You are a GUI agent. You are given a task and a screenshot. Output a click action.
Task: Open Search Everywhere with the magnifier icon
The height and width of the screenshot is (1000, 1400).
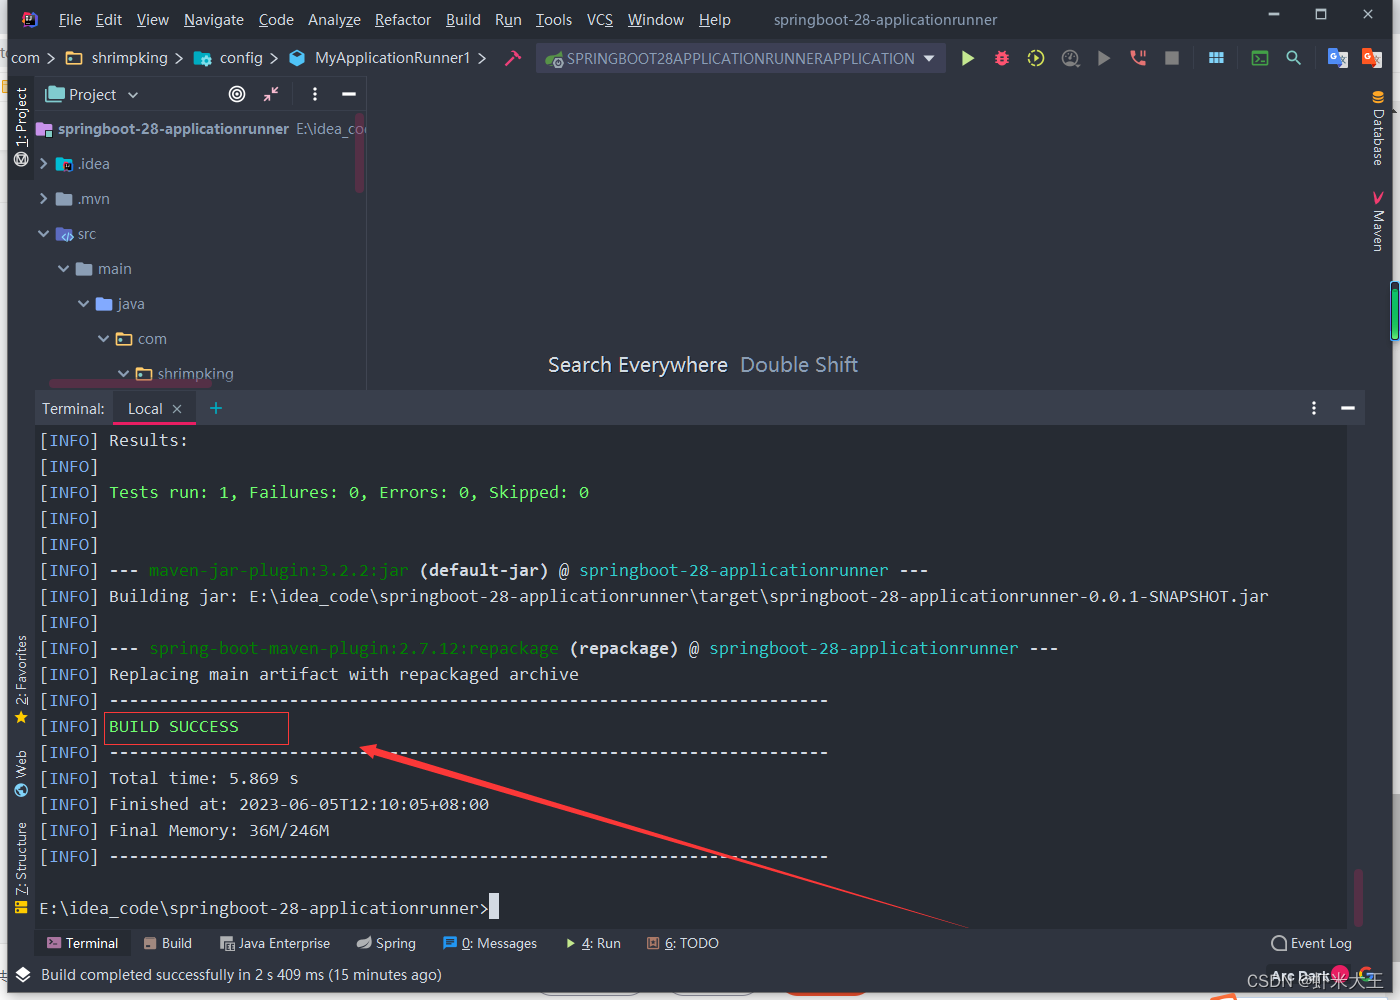[1293, 58]
